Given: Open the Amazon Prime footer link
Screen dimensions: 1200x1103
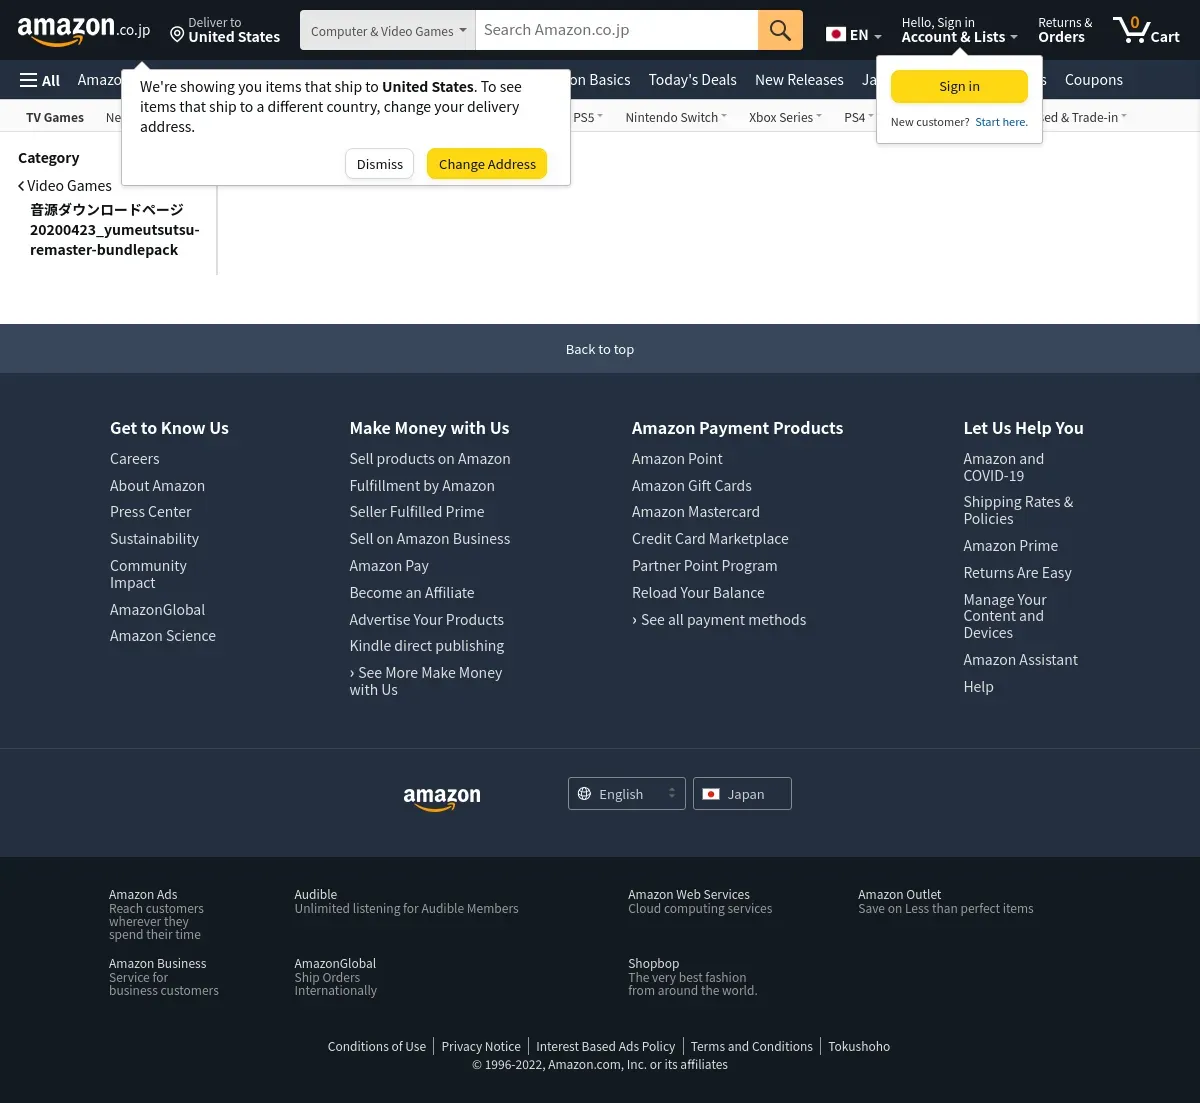Looking at the screenshot, I should point(1010,546).
